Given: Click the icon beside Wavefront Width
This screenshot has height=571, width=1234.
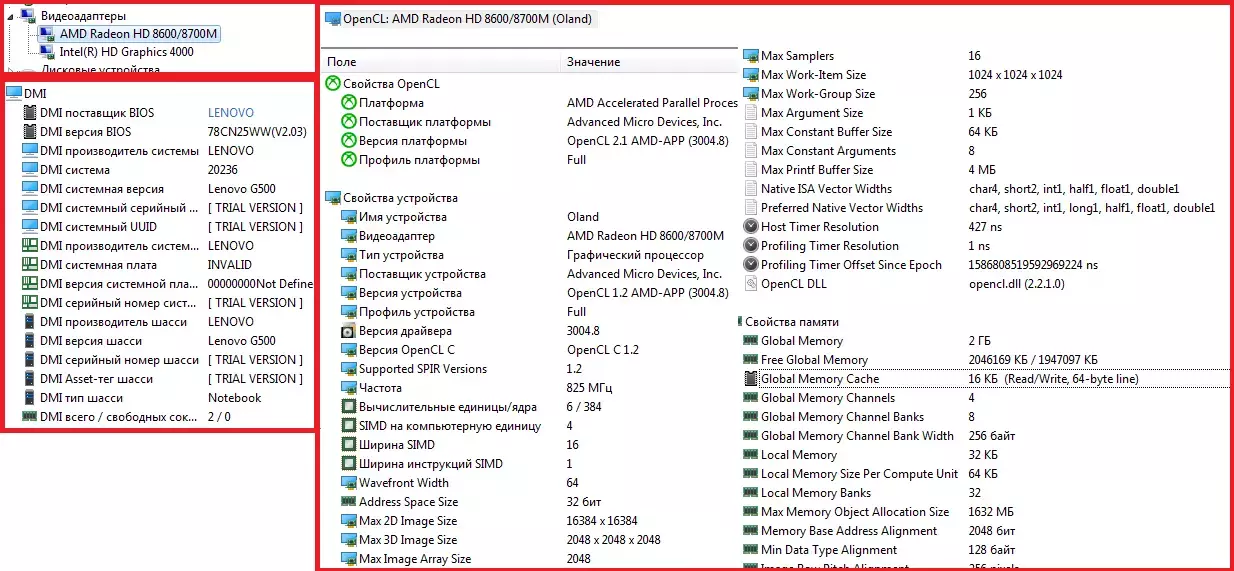Looking at the screenshot, I should point(349,483).
